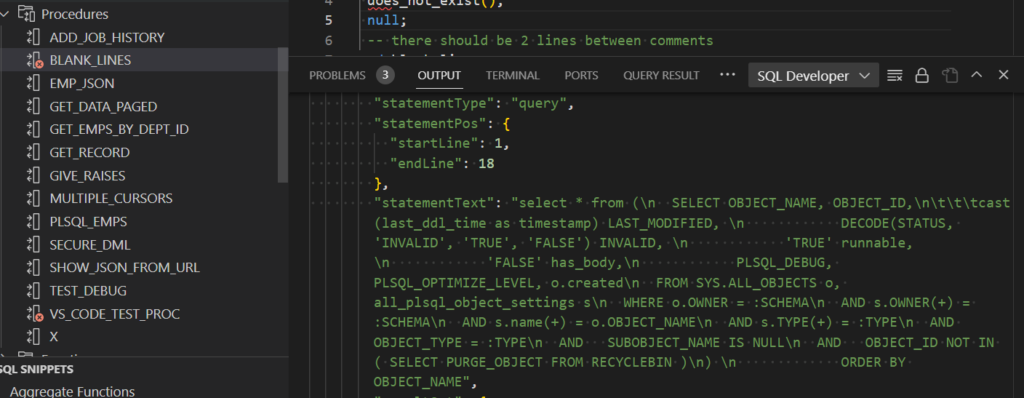Open the procedure named X
This screenshot has height=398, width=1024.
click(x=54, y=337)
